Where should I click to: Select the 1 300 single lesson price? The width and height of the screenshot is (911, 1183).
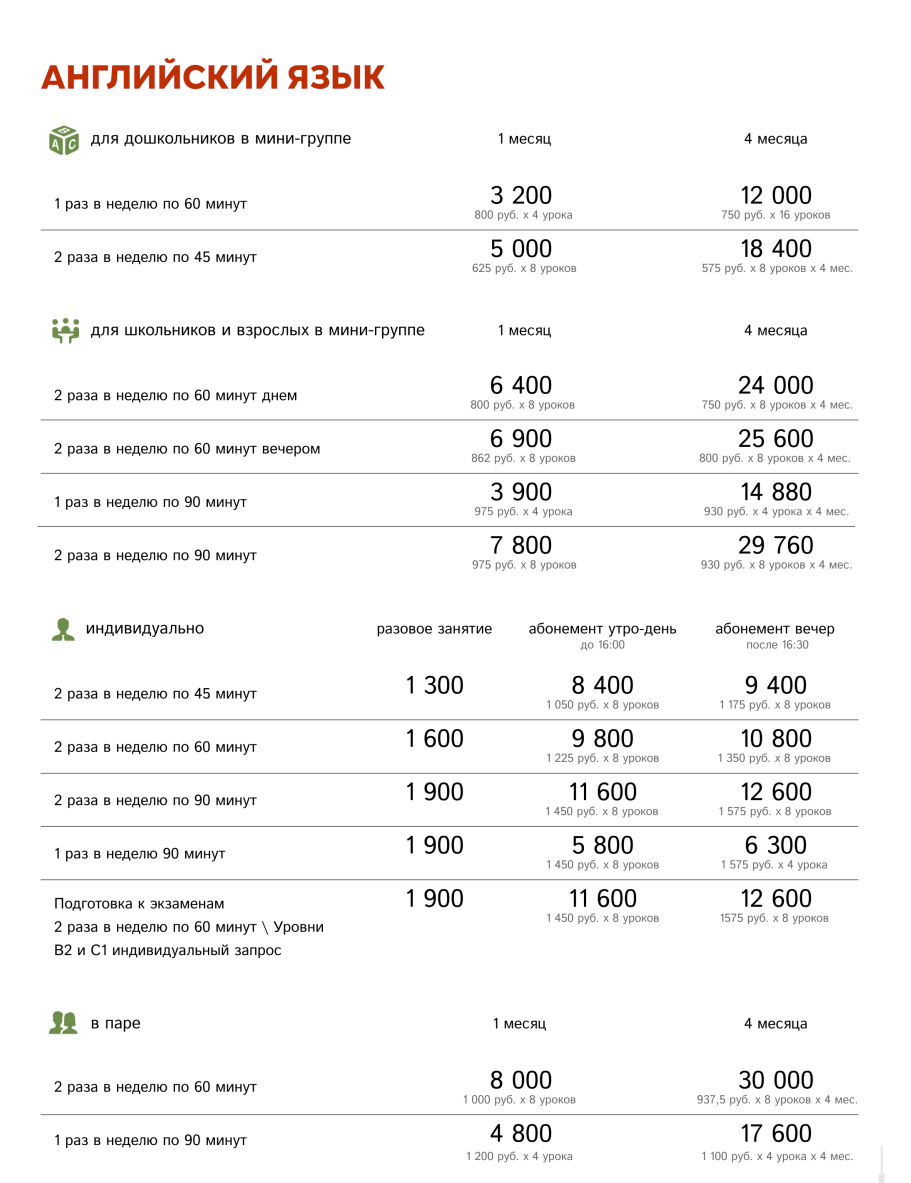[435, 686]
